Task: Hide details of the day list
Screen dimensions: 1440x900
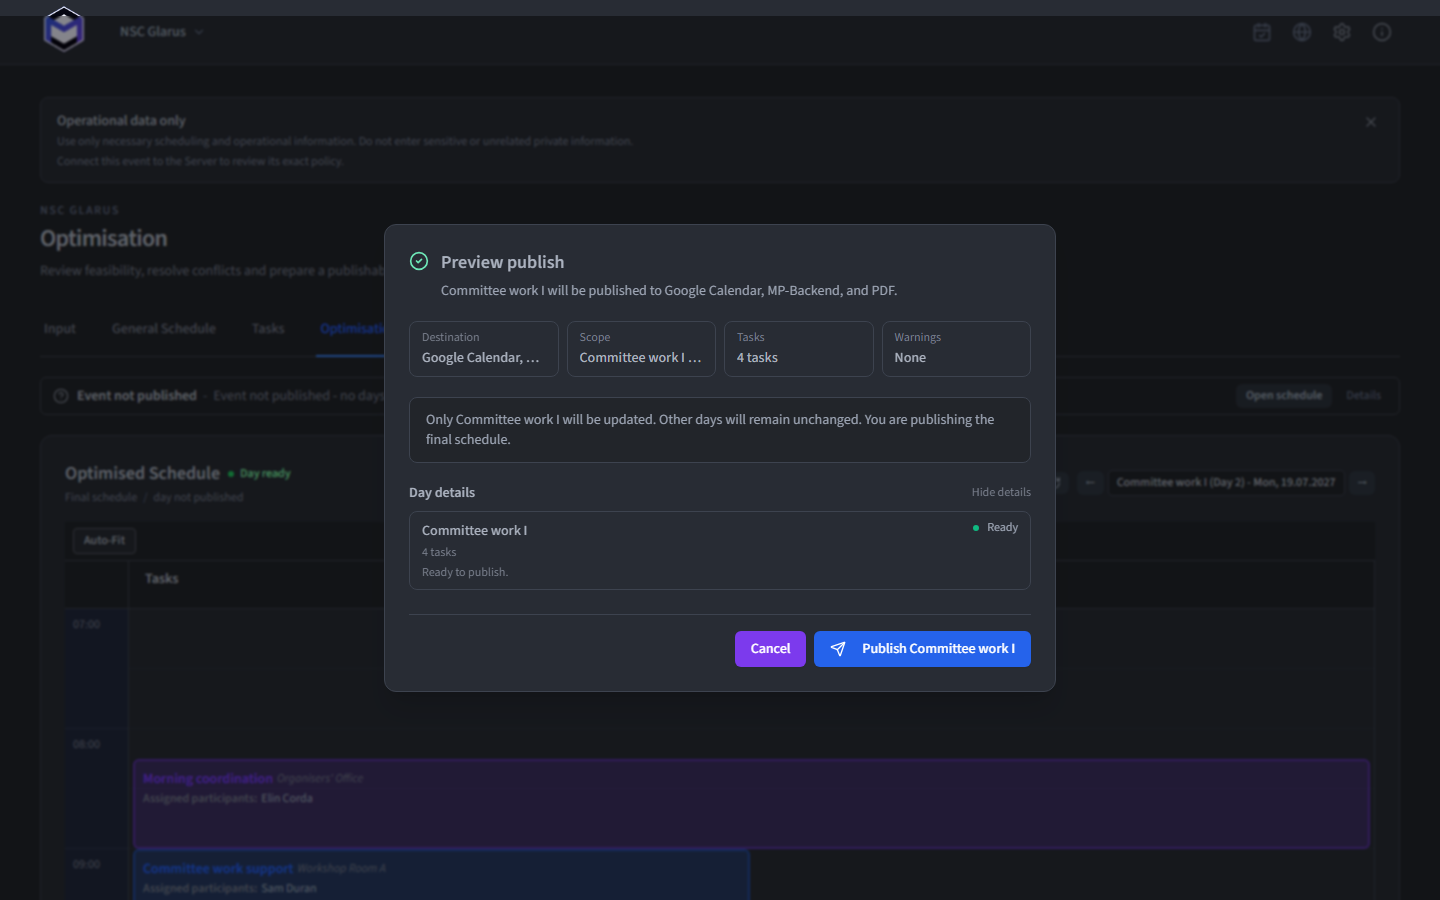Action: pos(1001,492)
